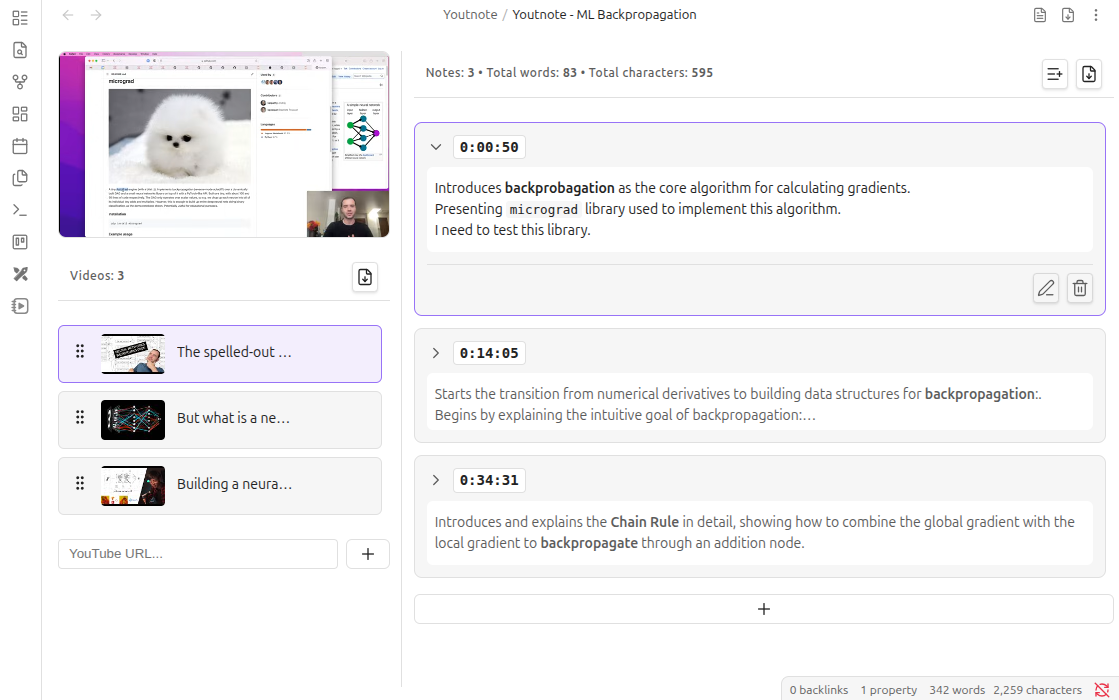Toggle the left sidebar panel
This screenshot has width=1119, height=700.
click(x=20, y=18)
